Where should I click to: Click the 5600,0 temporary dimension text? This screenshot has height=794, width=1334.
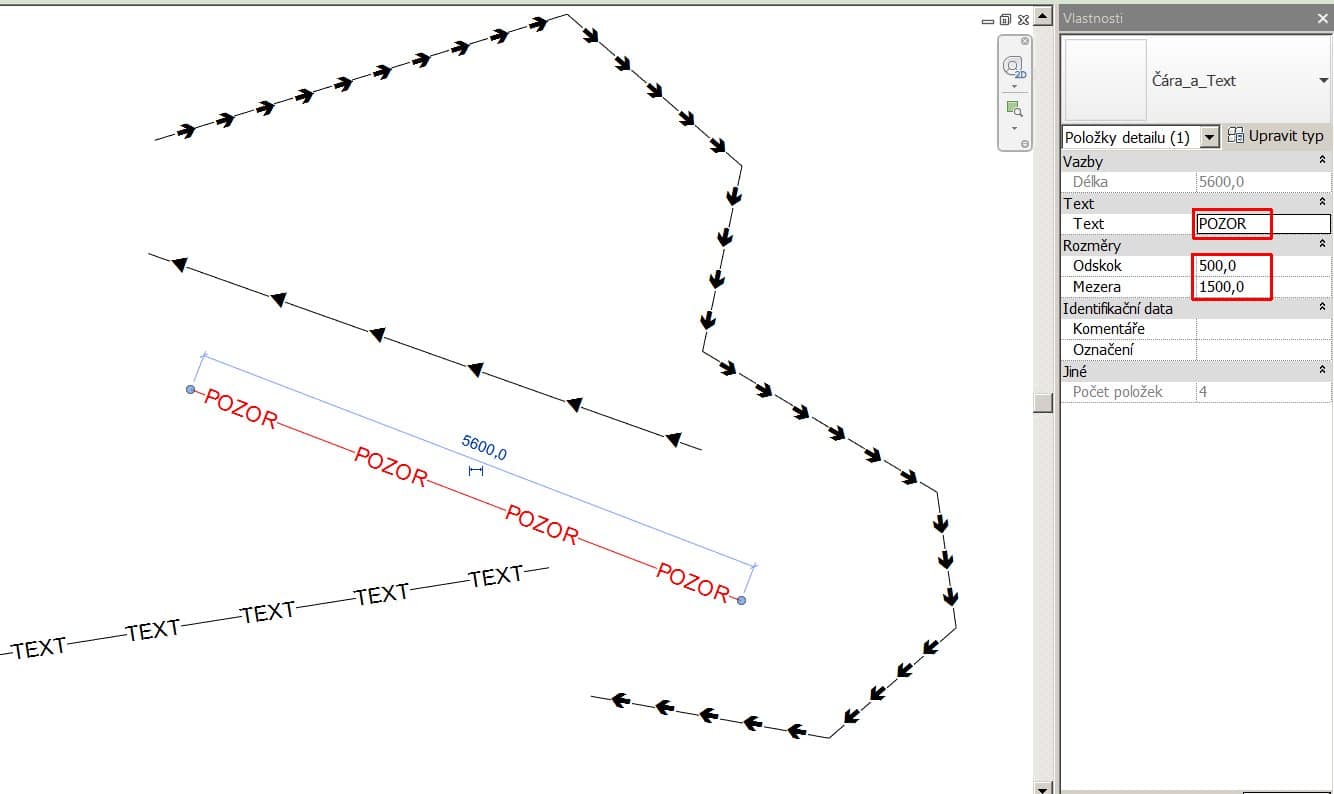(x=484, y=447)
